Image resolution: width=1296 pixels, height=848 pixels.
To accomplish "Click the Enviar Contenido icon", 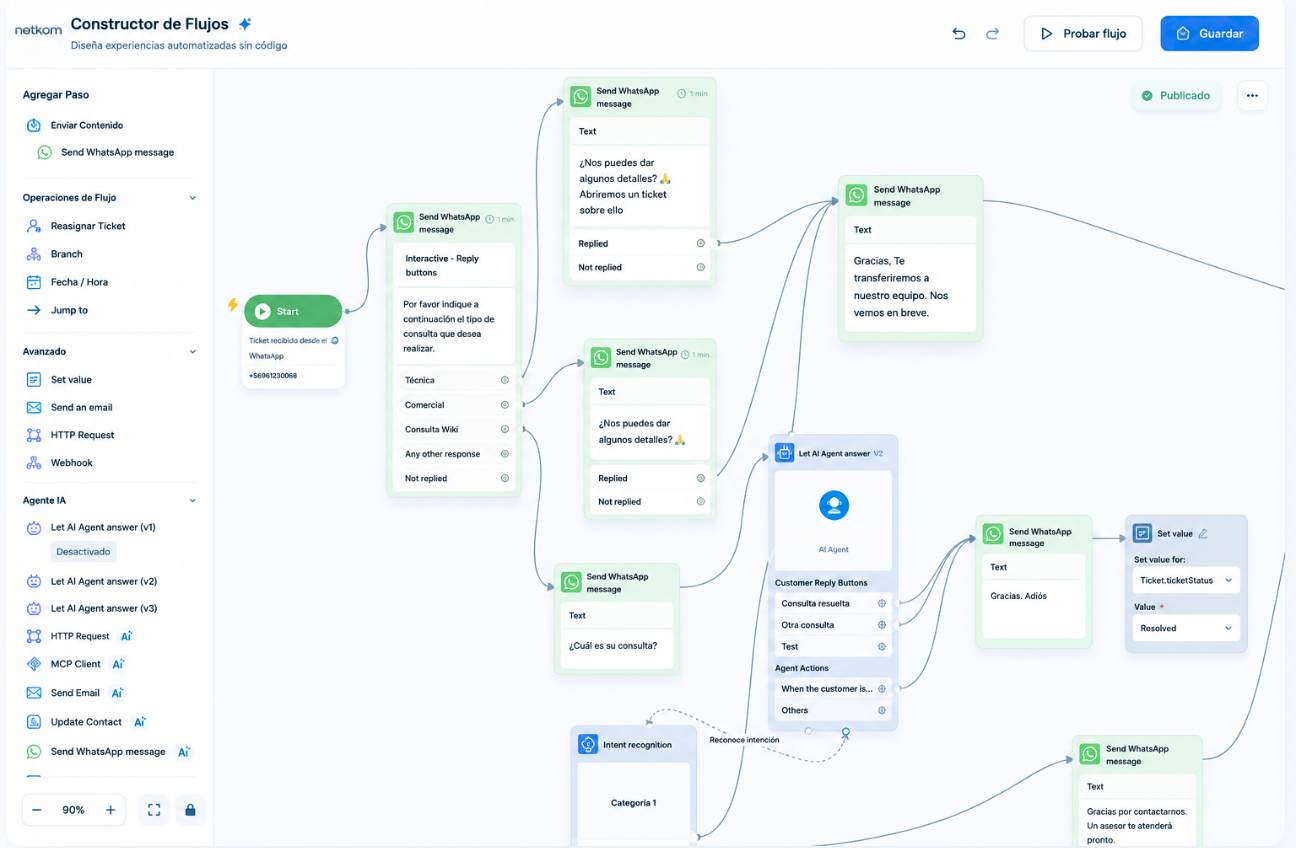I will pyautogui.click(x=34, y=125).
